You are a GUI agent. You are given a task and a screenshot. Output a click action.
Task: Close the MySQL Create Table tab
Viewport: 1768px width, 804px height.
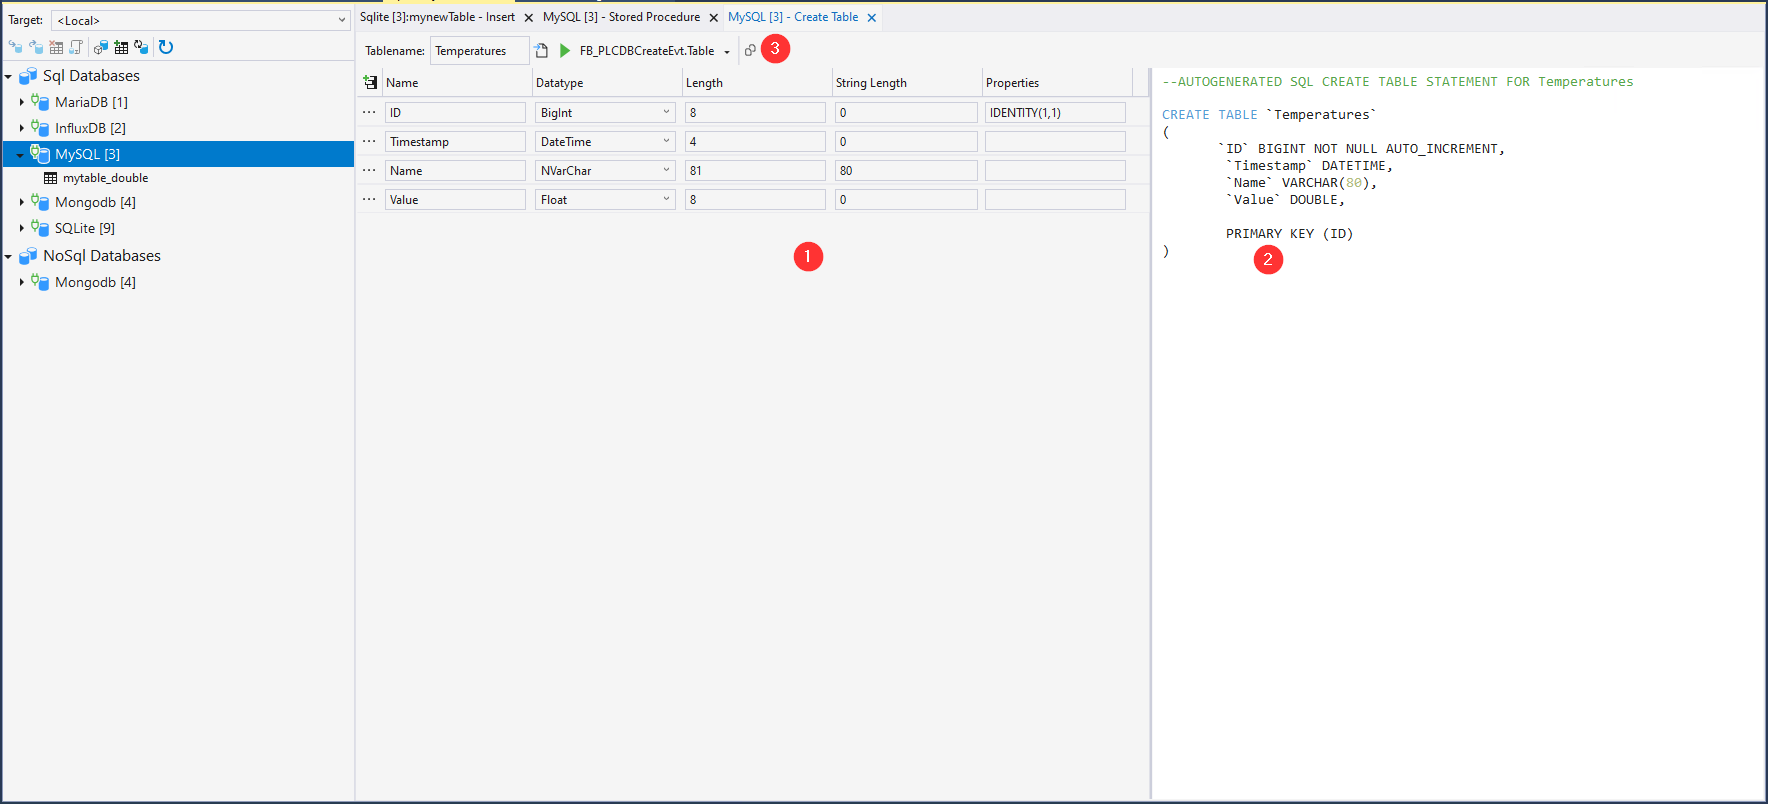click(x=872, y=18)
